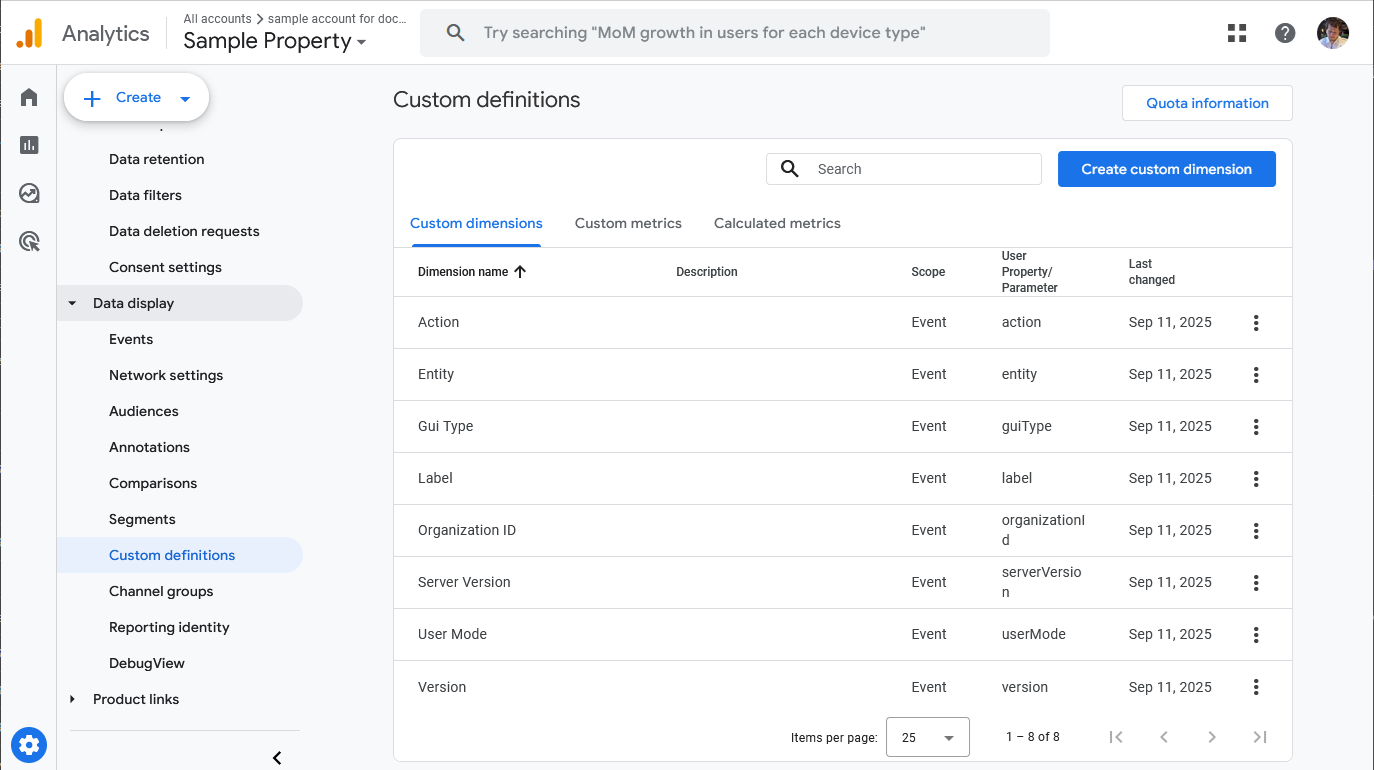Open more options for Gui Type dimension

coord(1256,427)
